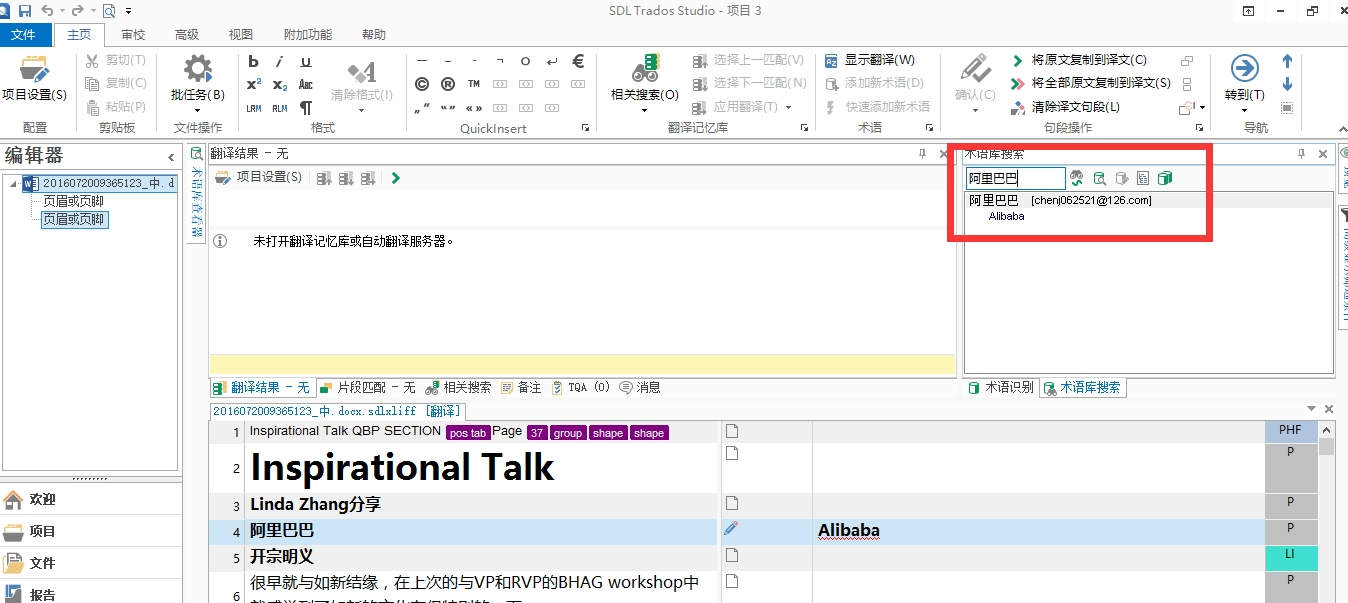Toggle underline formatting
Image resolution: width=1348 pixels, height=603 pixels.
306,61
